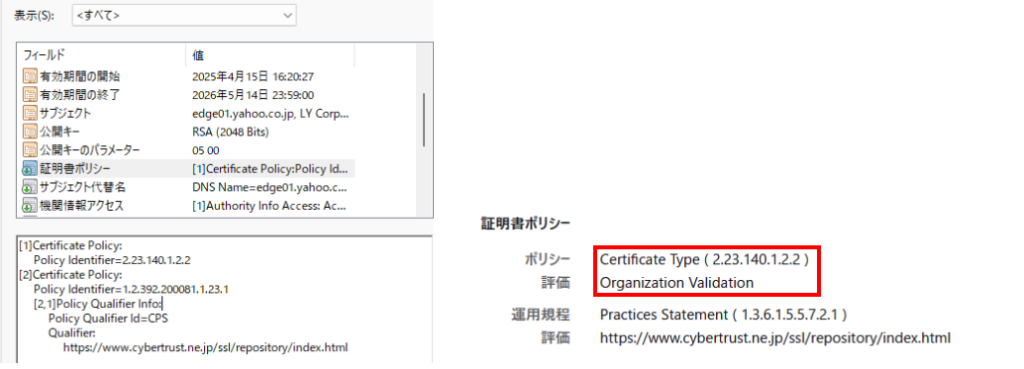The height and width of the screenshot is (369, 1024).
Task: Select the 有効期間の開始 field icon
Action: [x=30, y=76]
